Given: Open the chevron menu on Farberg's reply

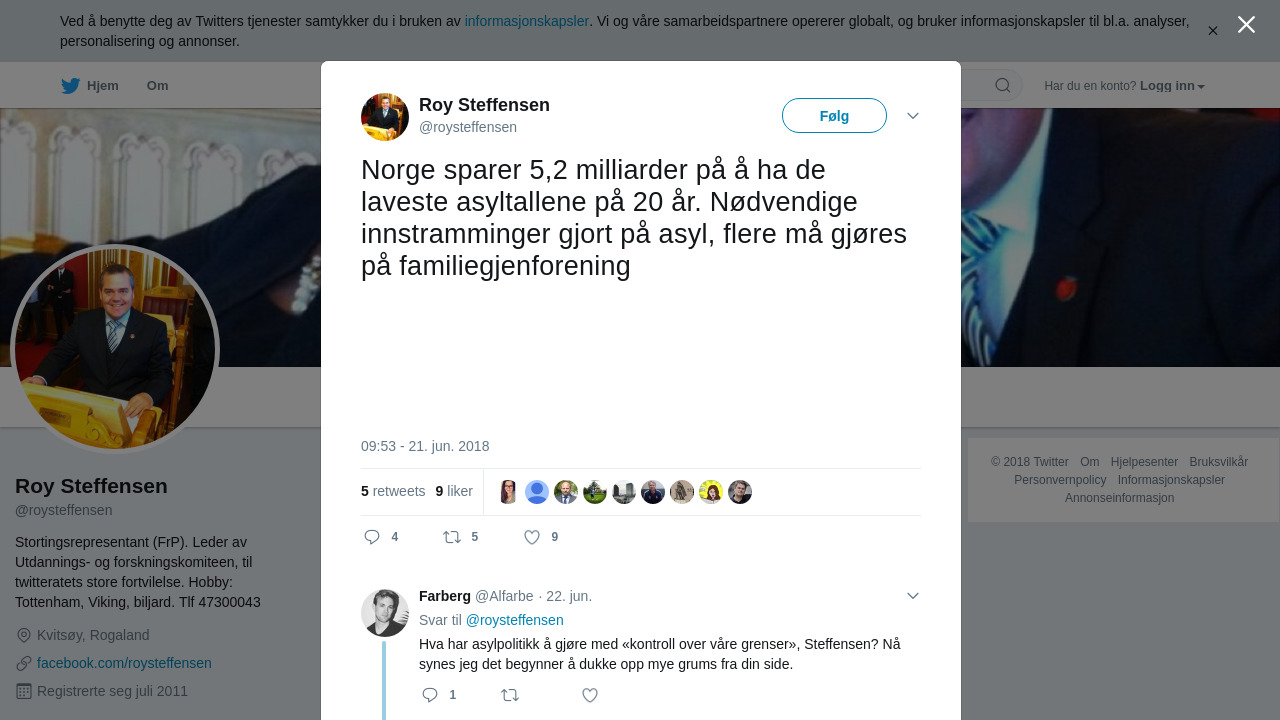Looking at the screenshot, I should click(x=913, y=596).
